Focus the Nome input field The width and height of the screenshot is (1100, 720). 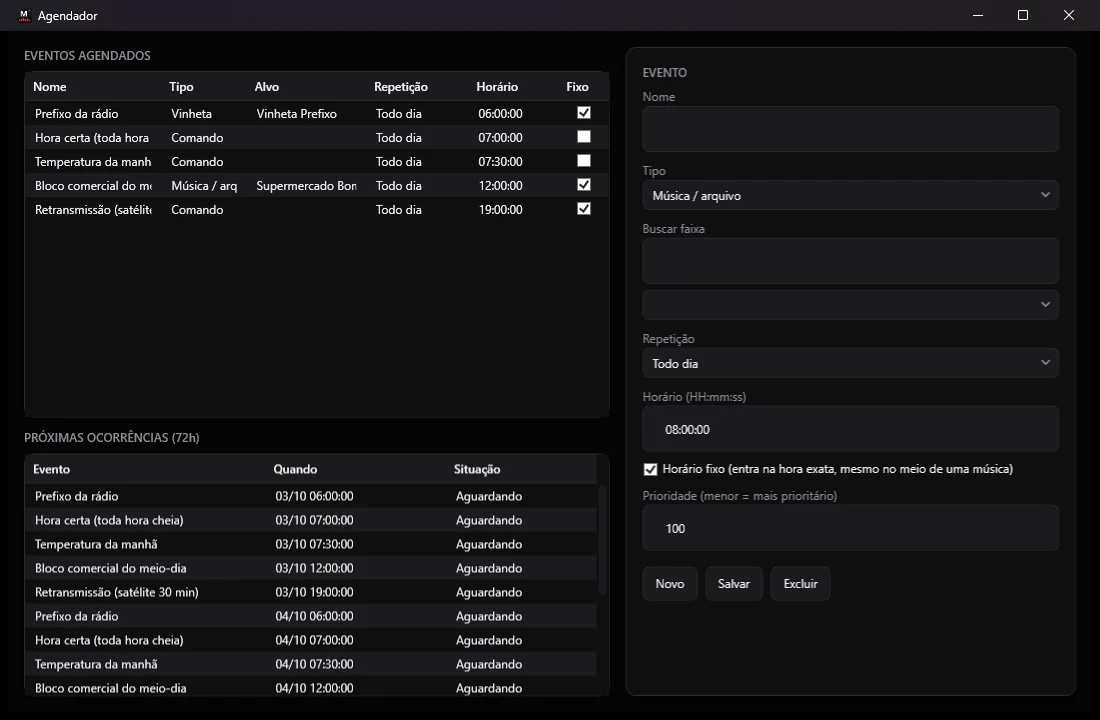[x=850, y=129]
